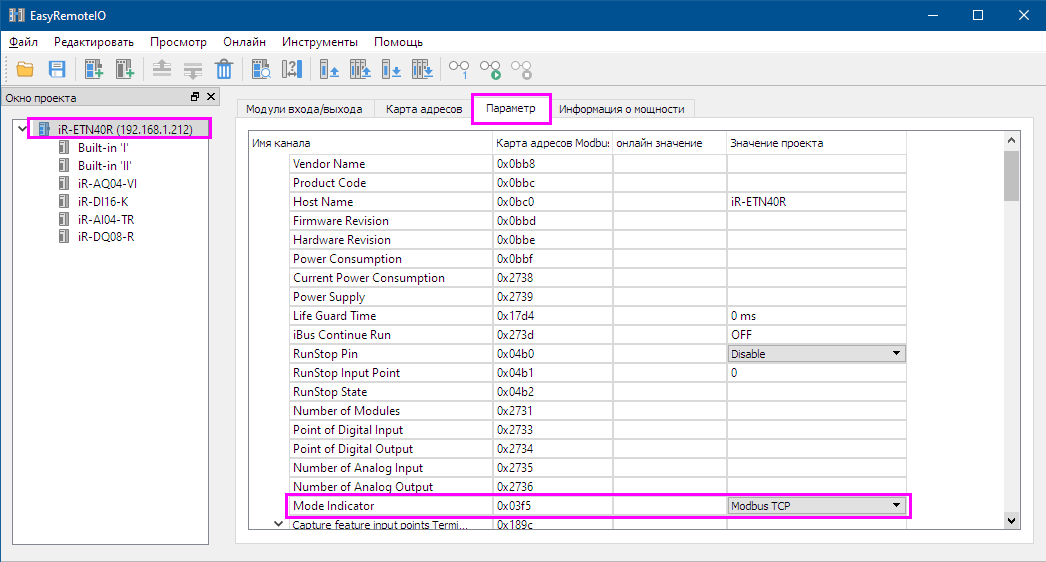Add a module using the second green-plus icon

click(x=125, y=69)
